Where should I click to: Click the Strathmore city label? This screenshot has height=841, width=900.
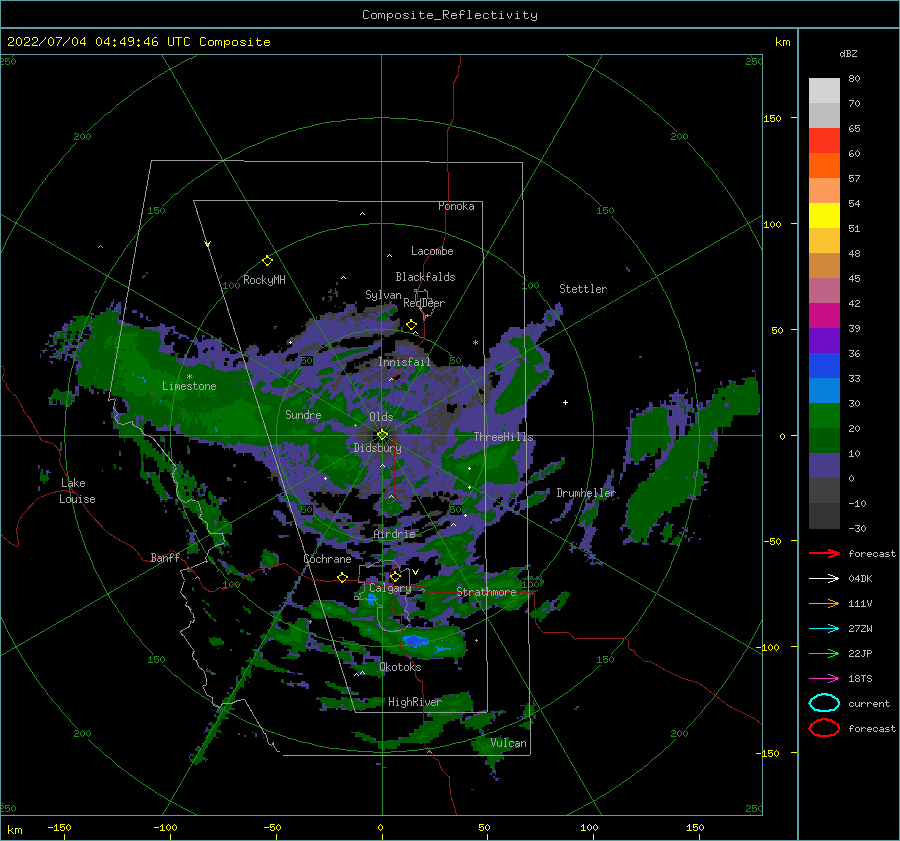pyautogui.click(x=486, y=592)
